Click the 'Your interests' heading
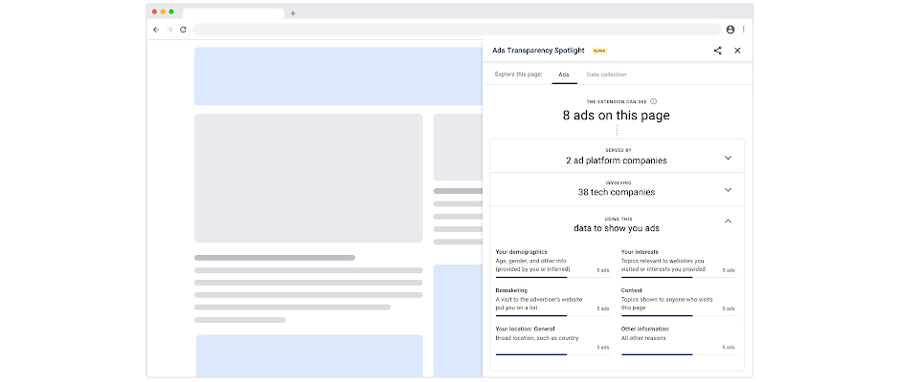 [639, 252]
